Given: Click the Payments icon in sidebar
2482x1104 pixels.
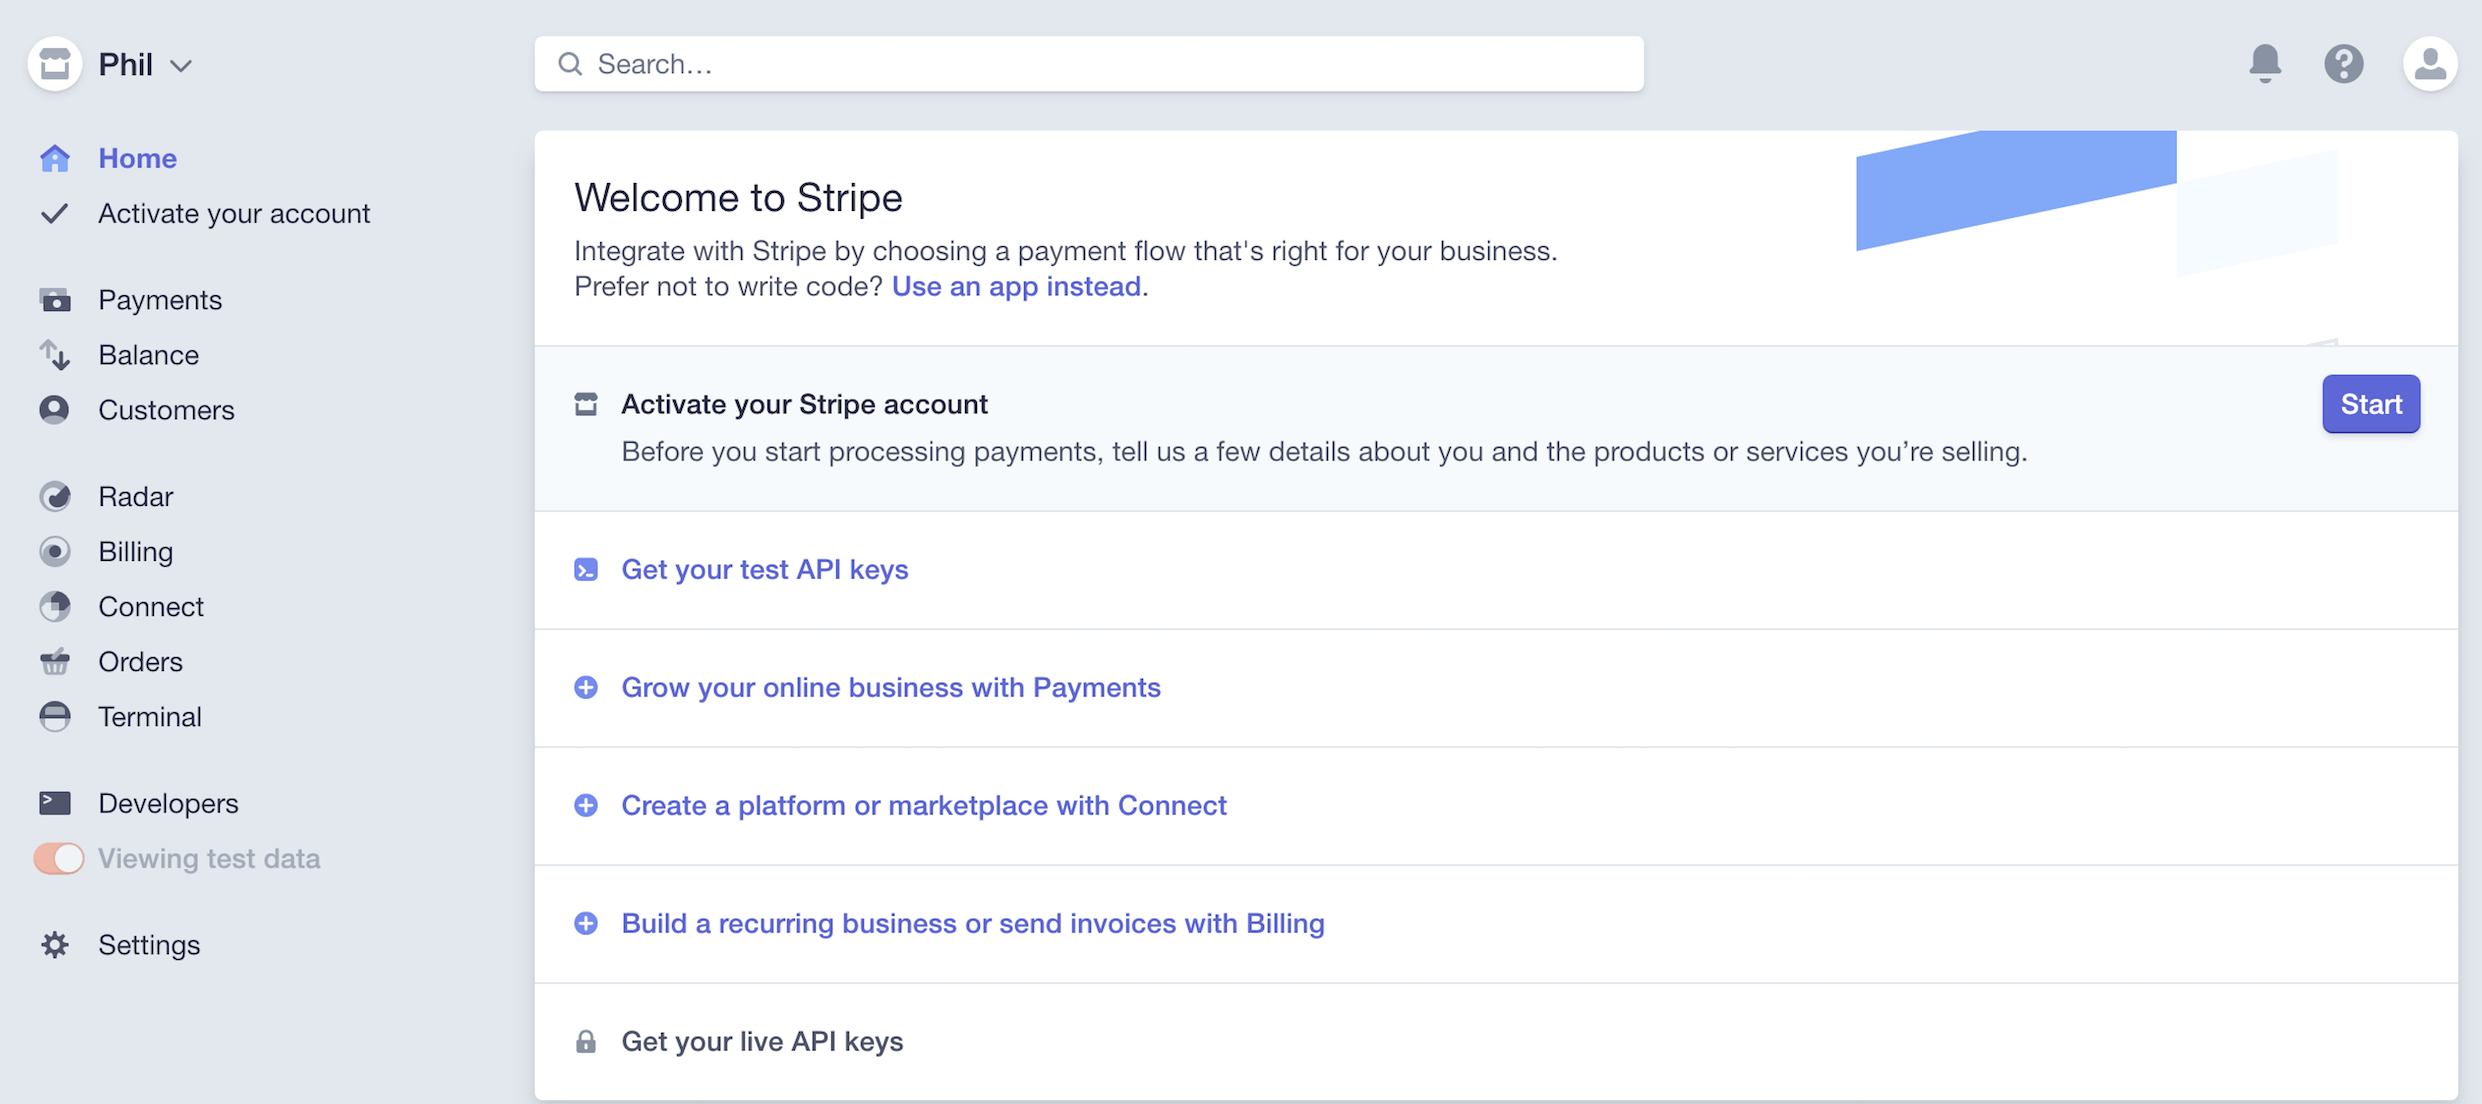Looking at the screenshot, I should coord(55,300).
